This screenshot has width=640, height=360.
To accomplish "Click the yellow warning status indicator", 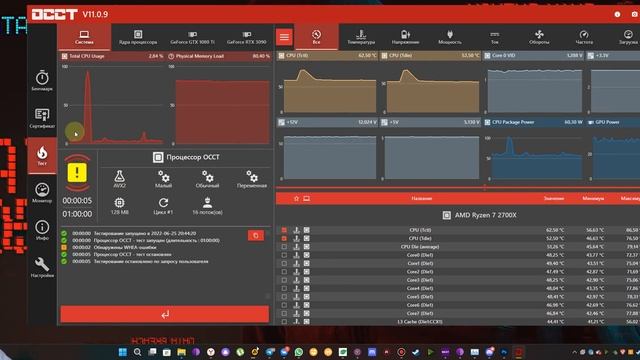I will point(77,173).
